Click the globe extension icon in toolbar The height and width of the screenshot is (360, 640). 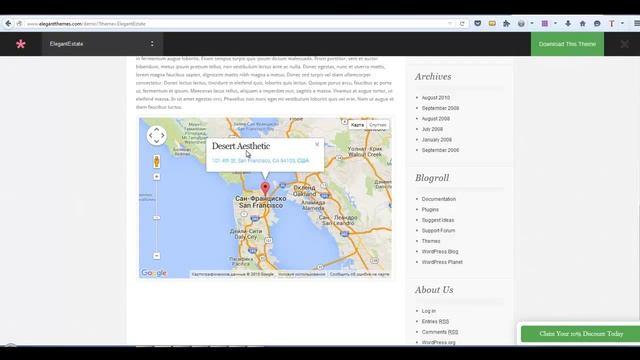[x=521, y=24]
